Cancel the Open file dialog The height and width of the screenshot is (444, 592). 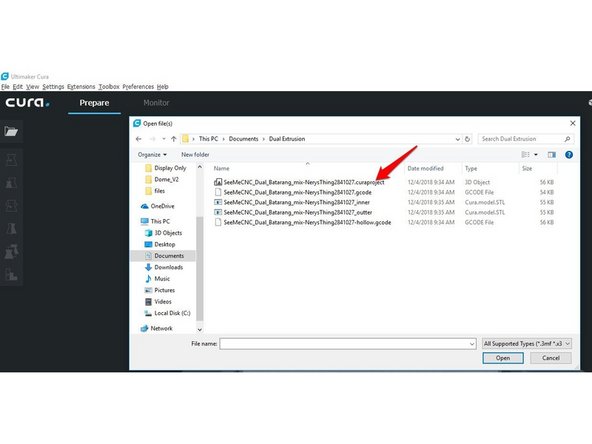pyautogui.click(x=550, y=358)
